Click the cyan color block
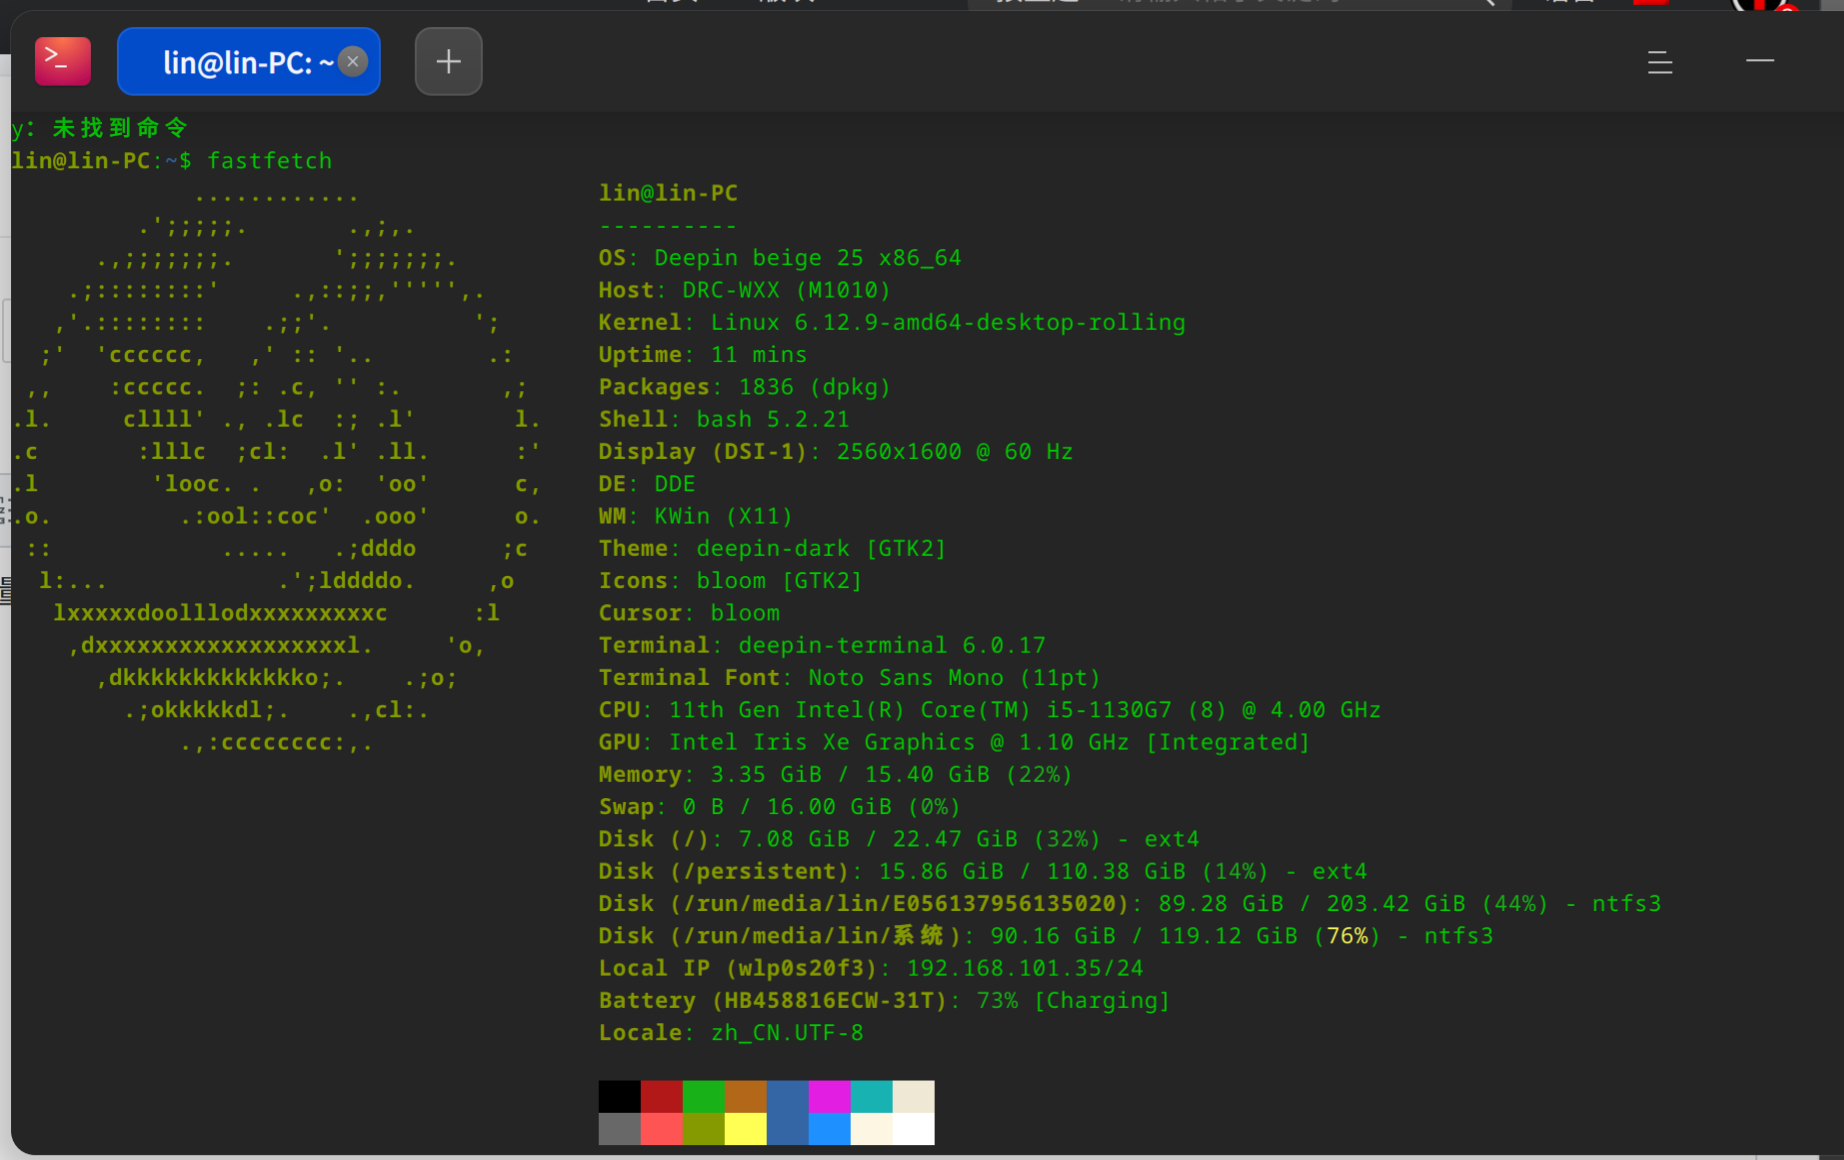The height and width of the screenshot is (1160, 1844). click(x=871, y=1096)
